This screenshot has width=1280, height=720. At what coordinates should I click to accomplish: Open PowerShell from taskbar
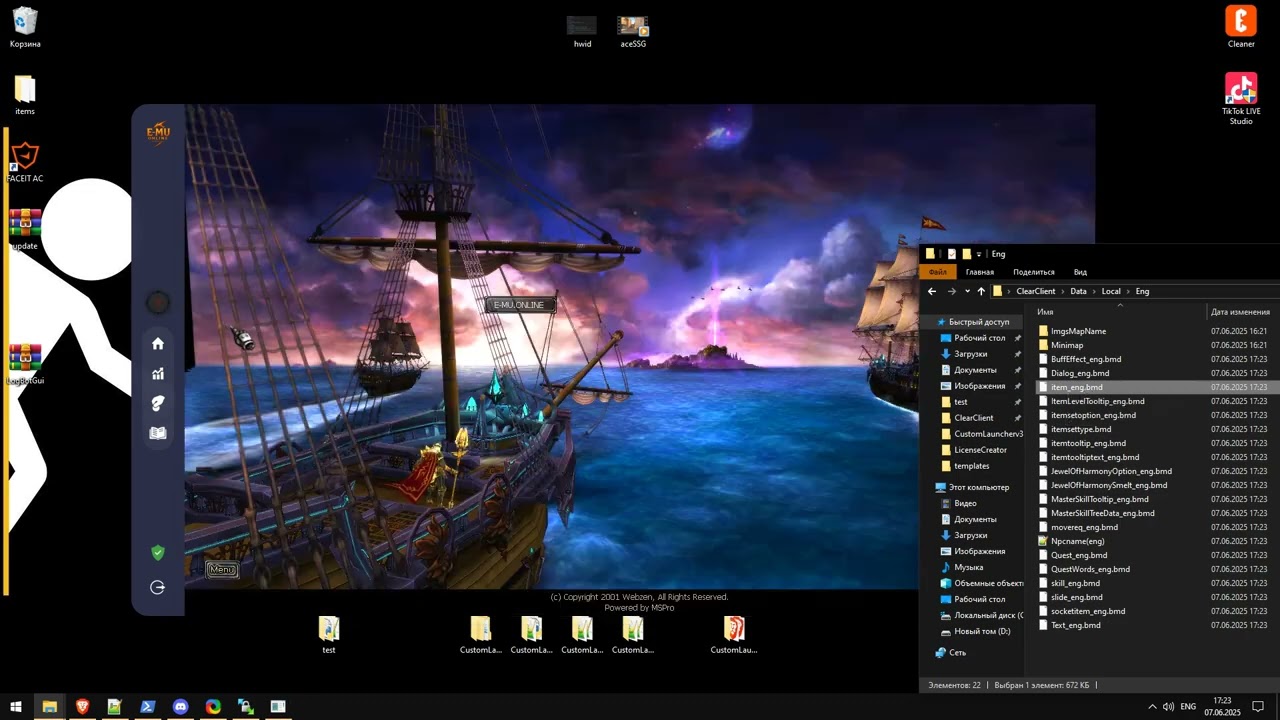point(147,707)
